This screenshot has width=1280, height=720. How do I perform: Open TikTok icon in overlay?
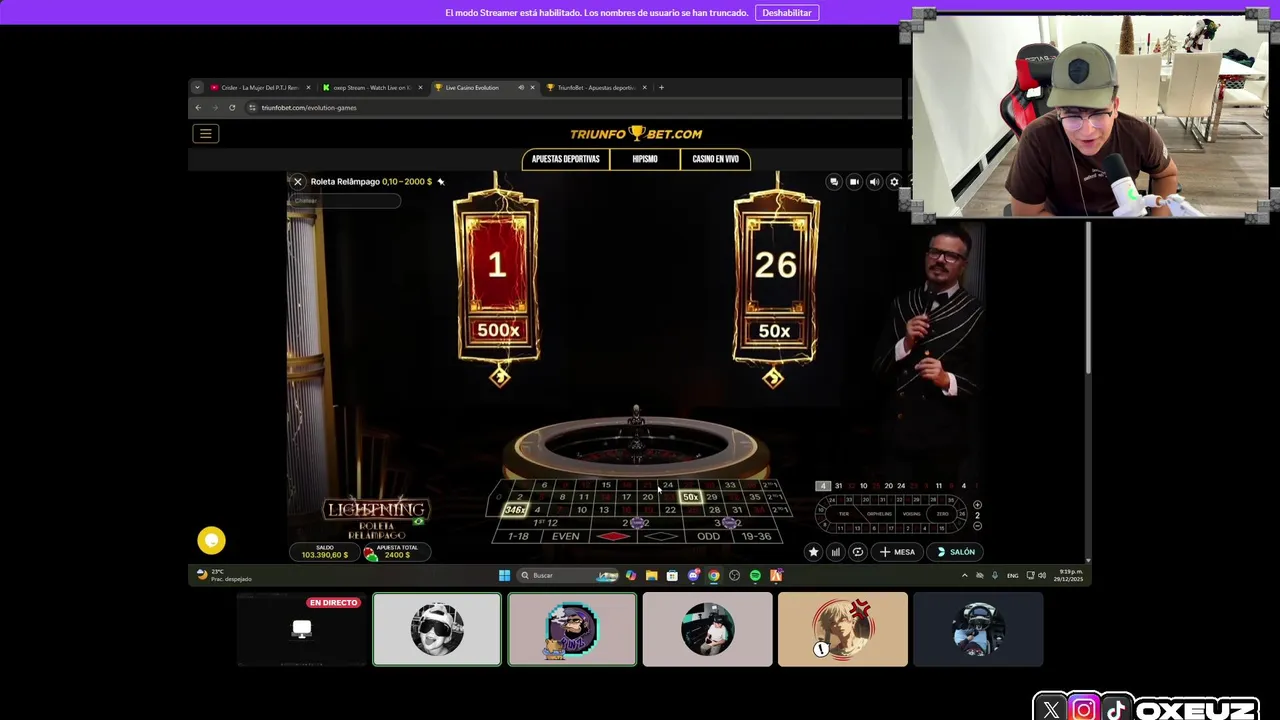[1116, 710]
